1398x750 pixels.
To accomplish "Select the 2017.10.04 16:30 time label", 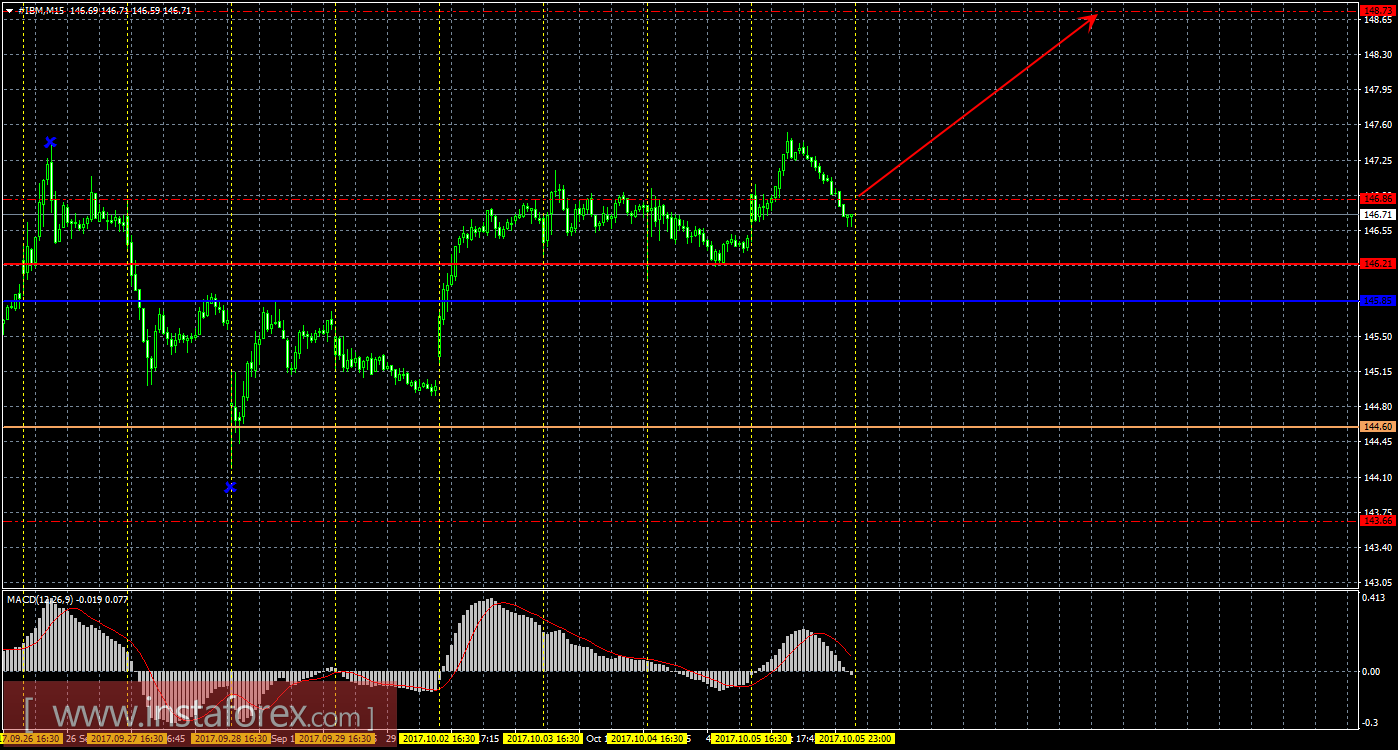I will pyautogui.click(x=649, y=739).
